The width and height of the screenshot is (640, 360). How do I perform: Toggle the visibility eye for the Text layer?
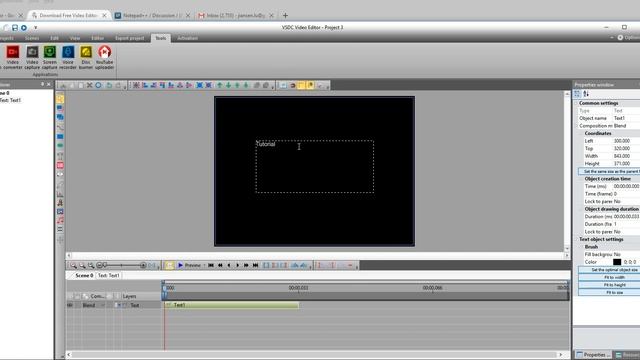pyautogui.click(x=70, y=305)
